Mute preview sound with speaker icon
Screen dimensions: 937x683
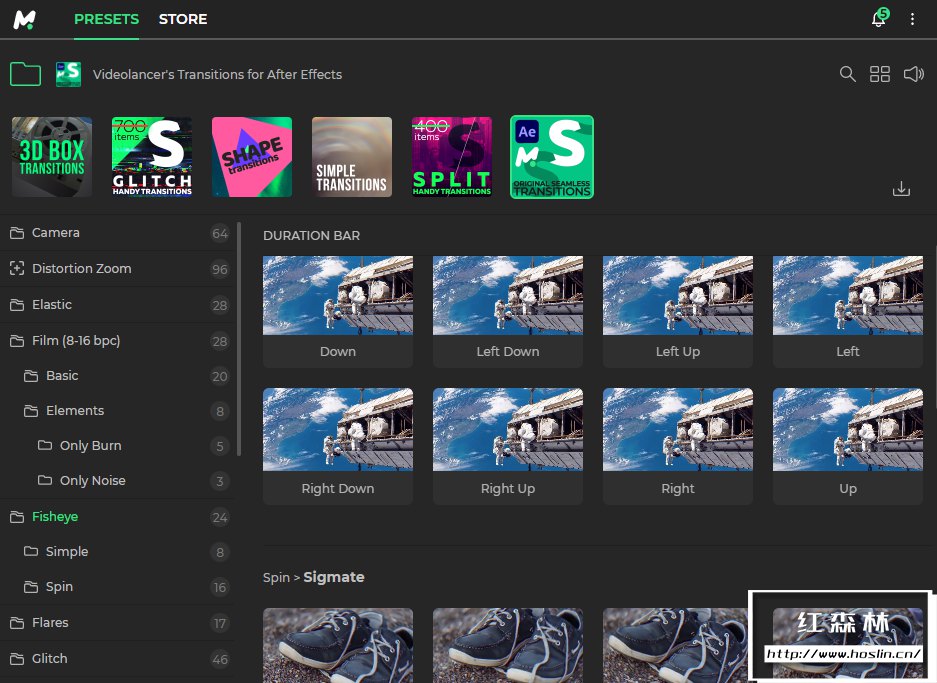(913, 74)
